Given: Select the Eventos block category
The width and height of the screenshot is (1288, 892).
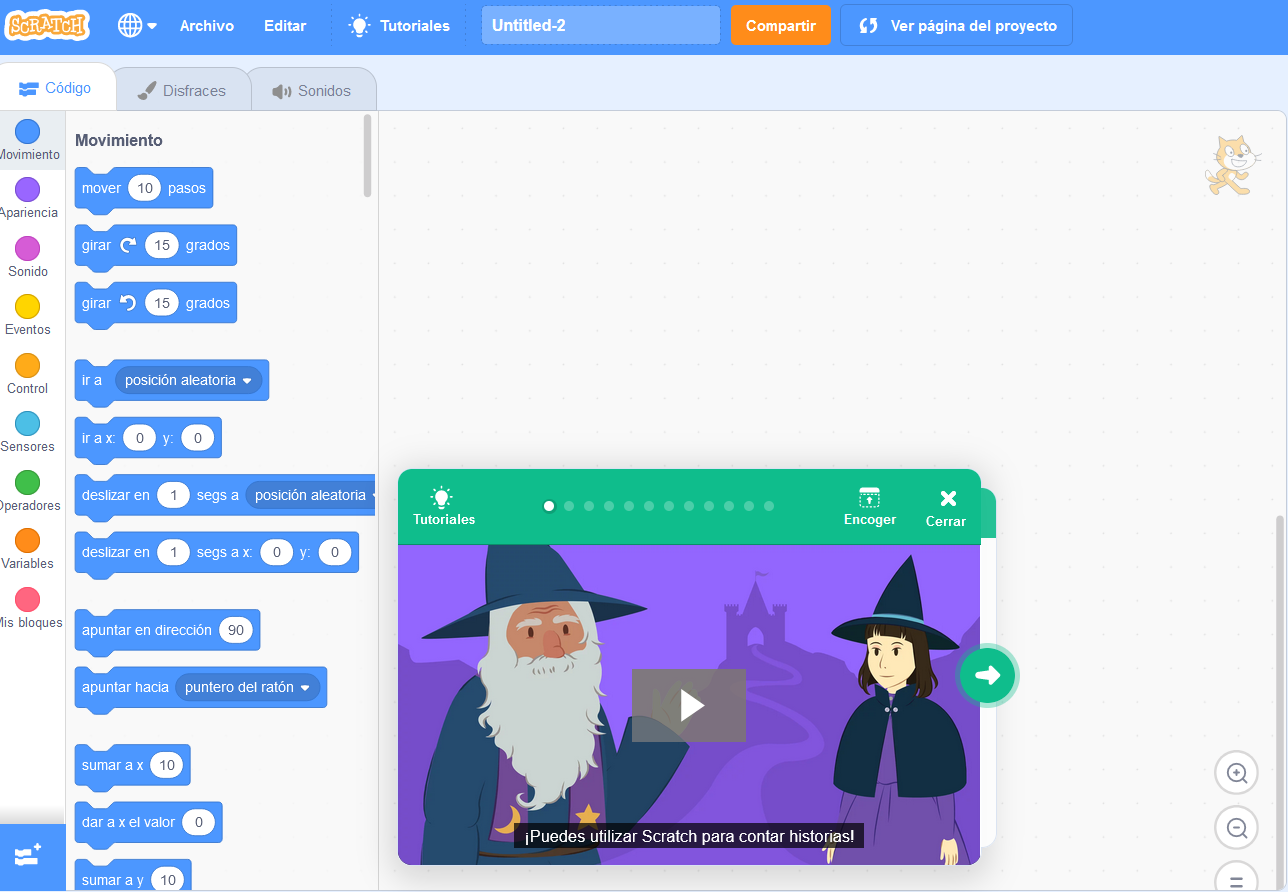Looking at the screenshot, I should pos(30,313).
